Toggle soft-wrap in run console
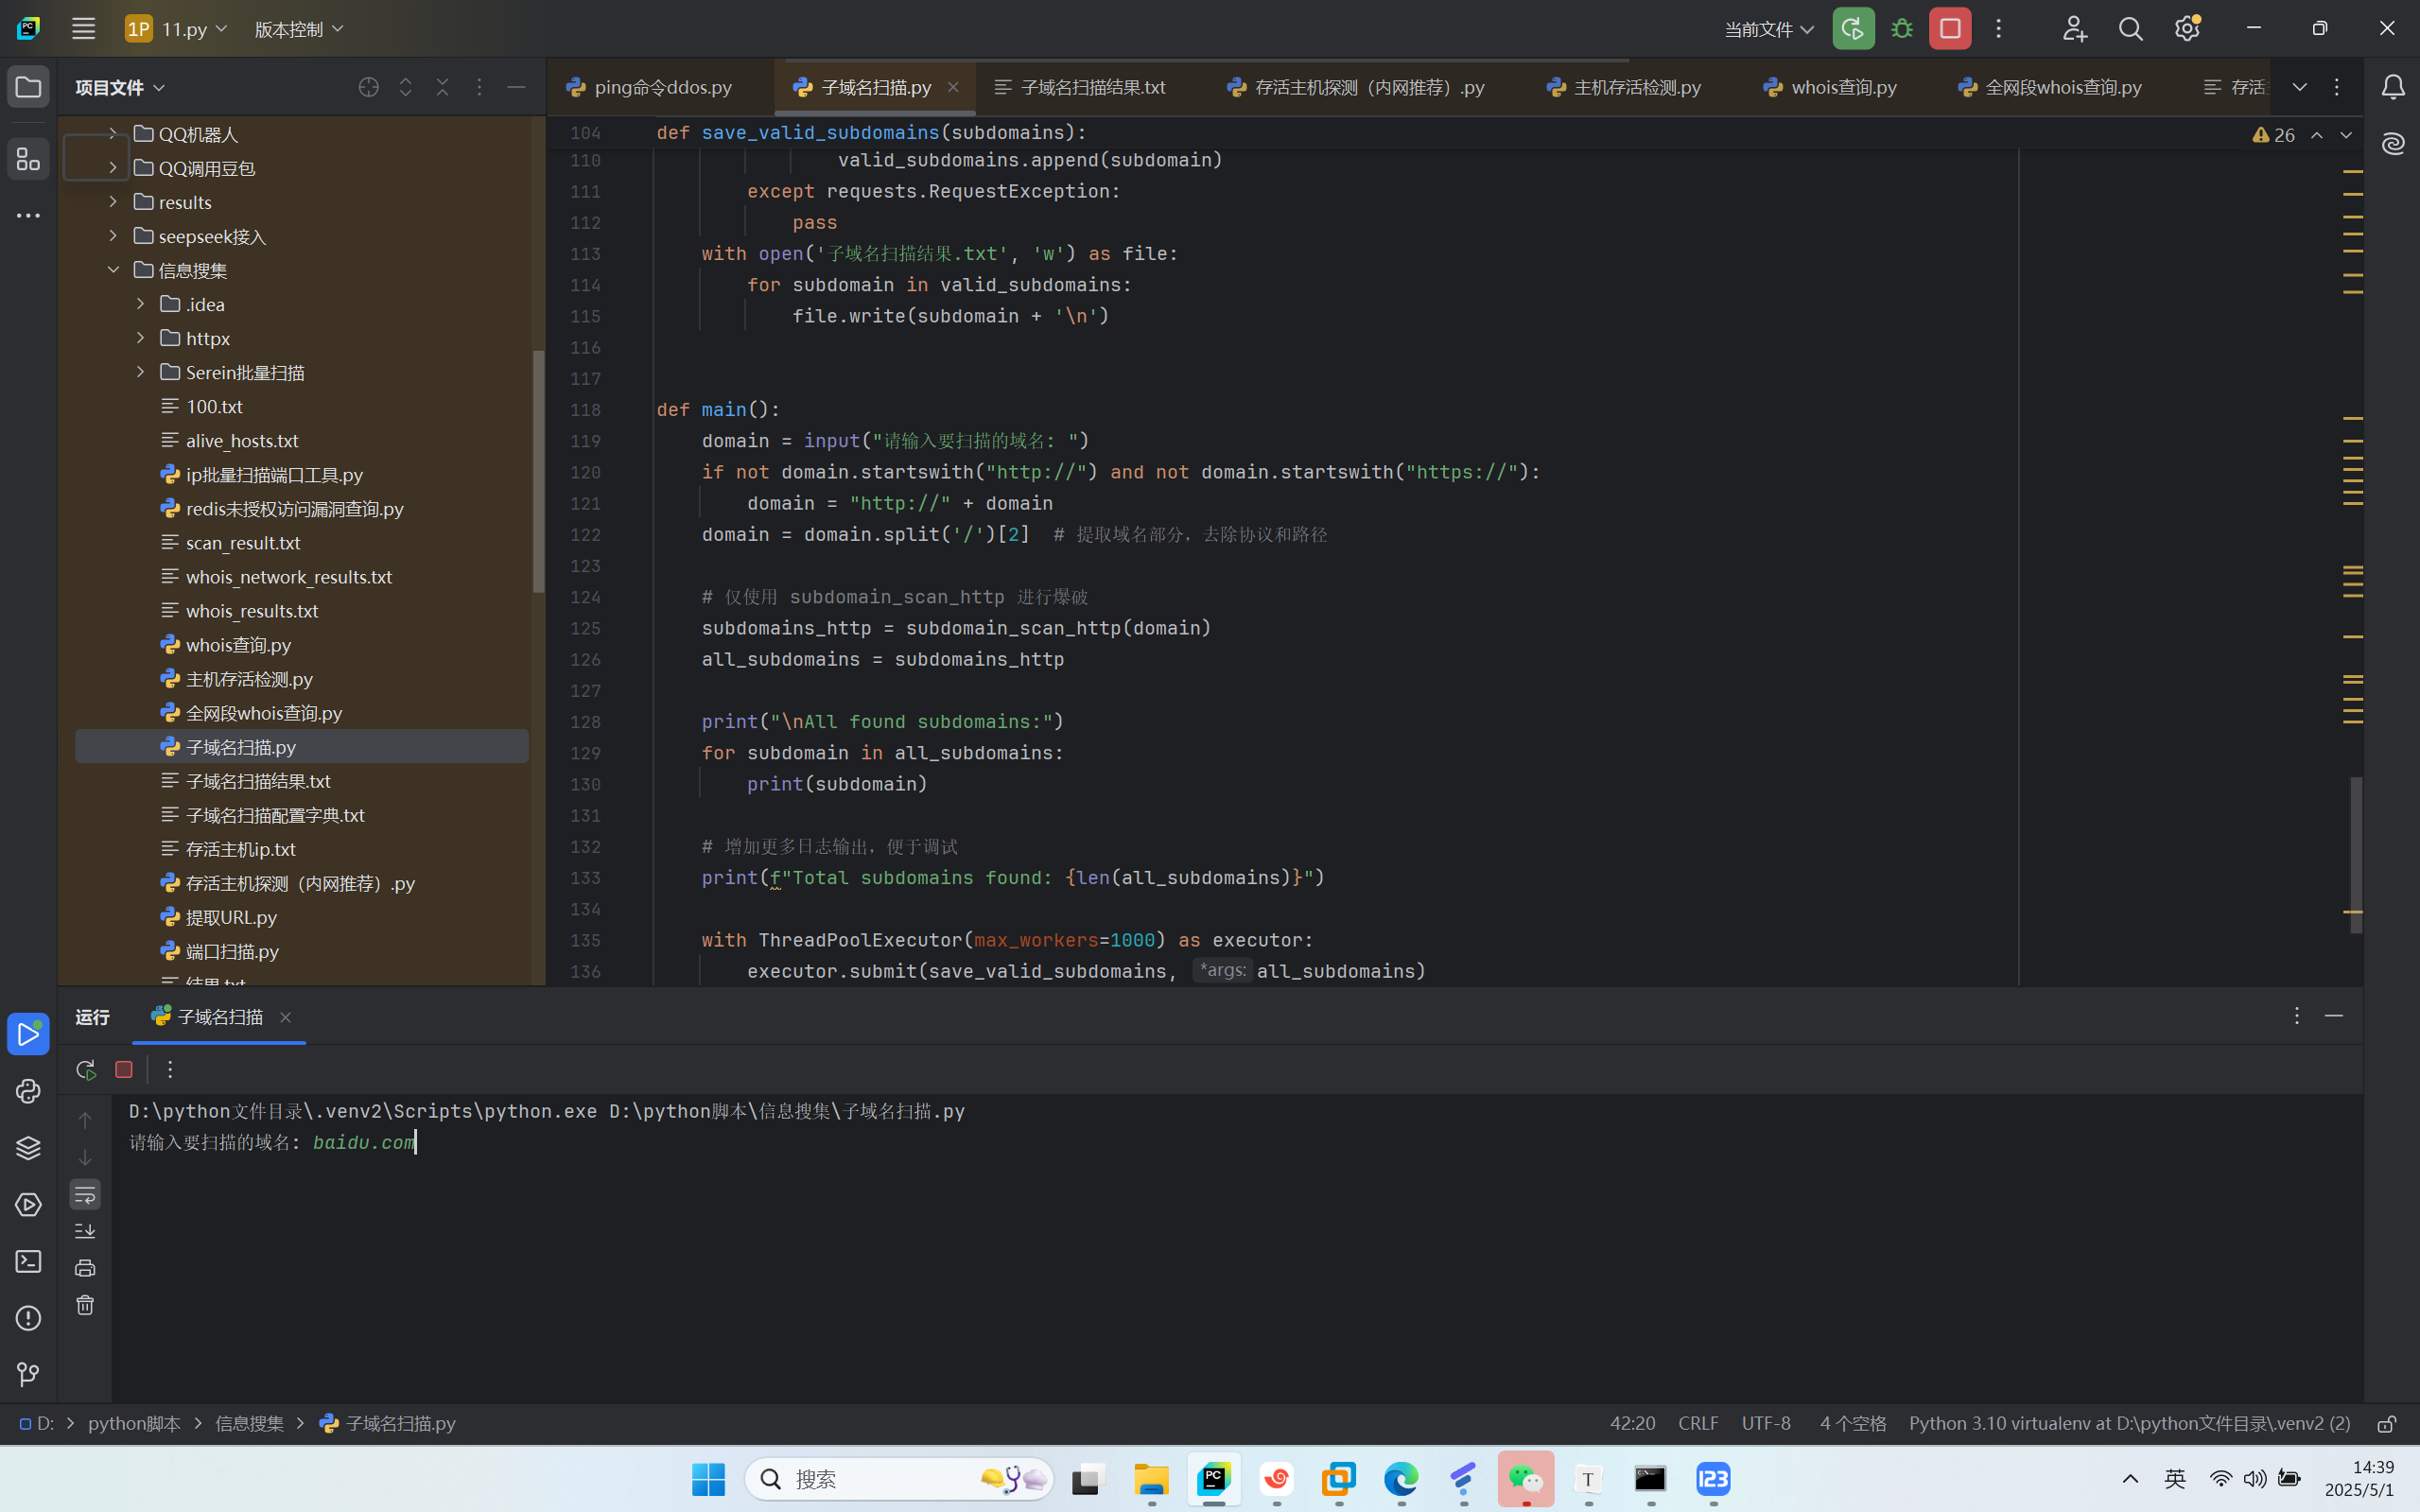 pyautogui.click(x=85, y=1194)
